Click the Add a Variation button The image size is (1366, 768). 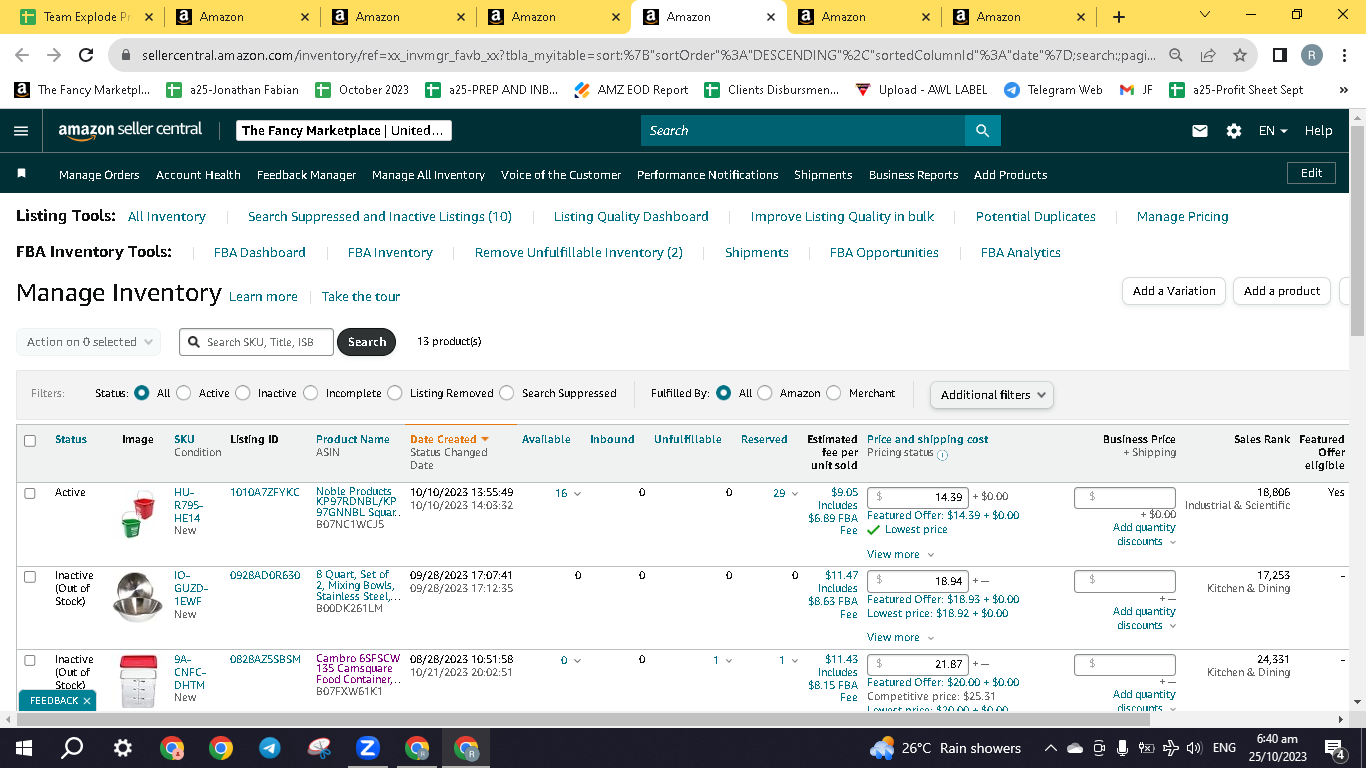click(x=1174, y=291)
